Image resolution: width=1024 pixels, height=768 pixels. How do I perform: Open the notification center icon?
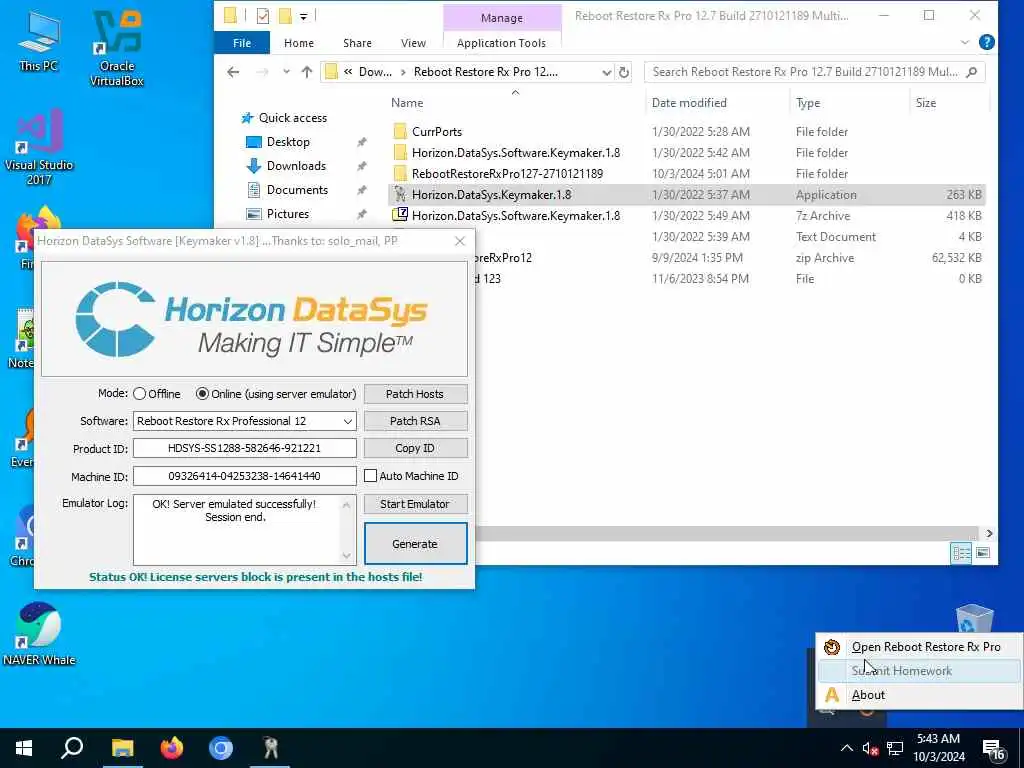click(993, 750)
